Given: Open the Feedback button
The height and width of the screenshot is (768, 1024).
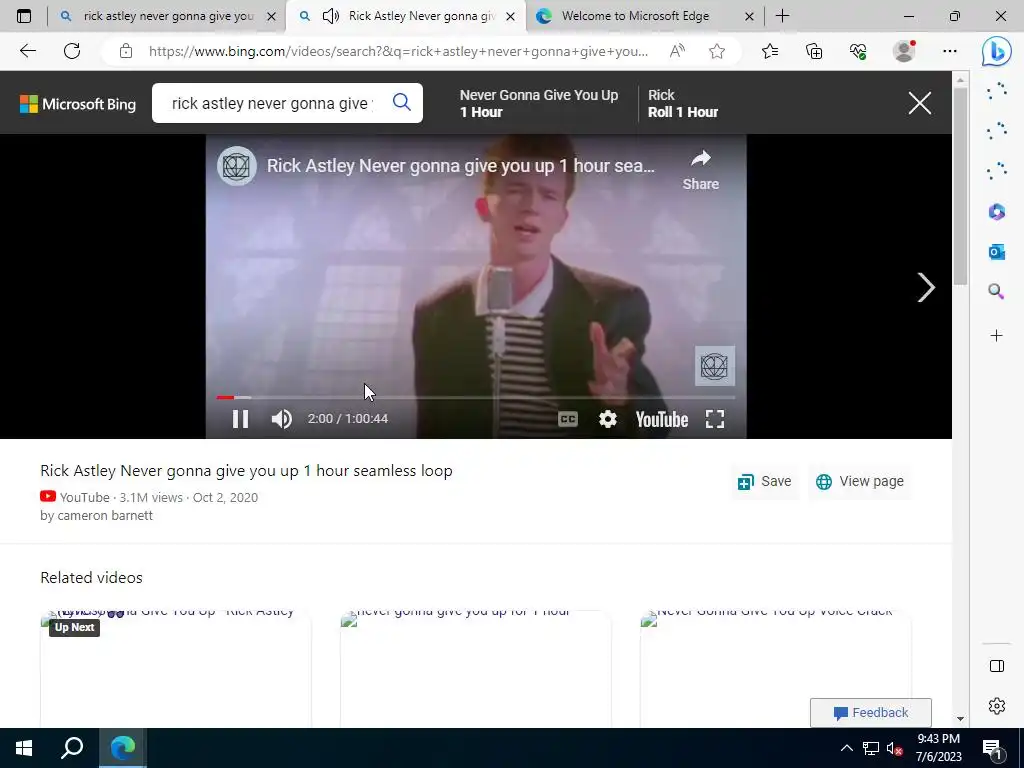Looking at the screenshot, I should pyautogui.click(x=871, y=712).
